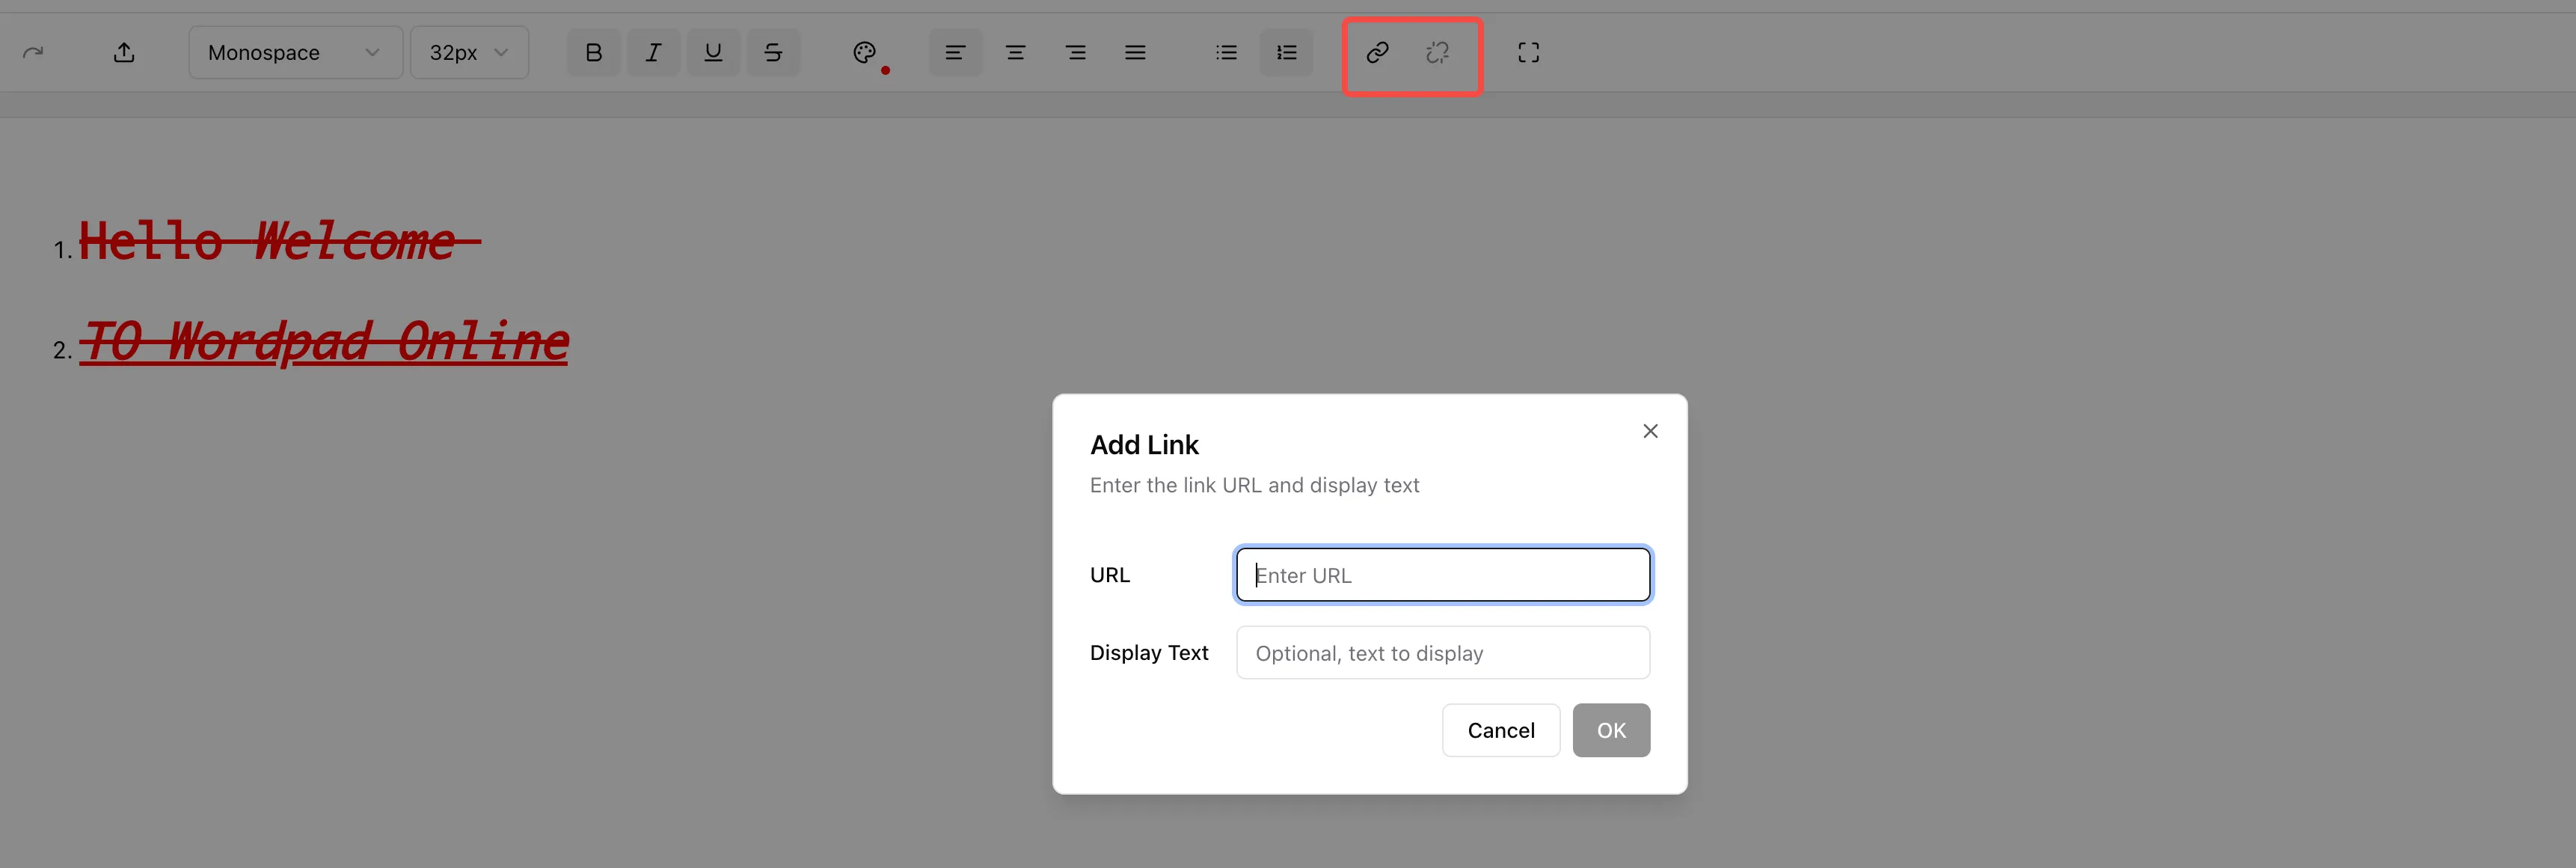Viewport: 2576px width, 868px height.
Task: Toggle bold formatting
Action: click(x=593, y=52)
